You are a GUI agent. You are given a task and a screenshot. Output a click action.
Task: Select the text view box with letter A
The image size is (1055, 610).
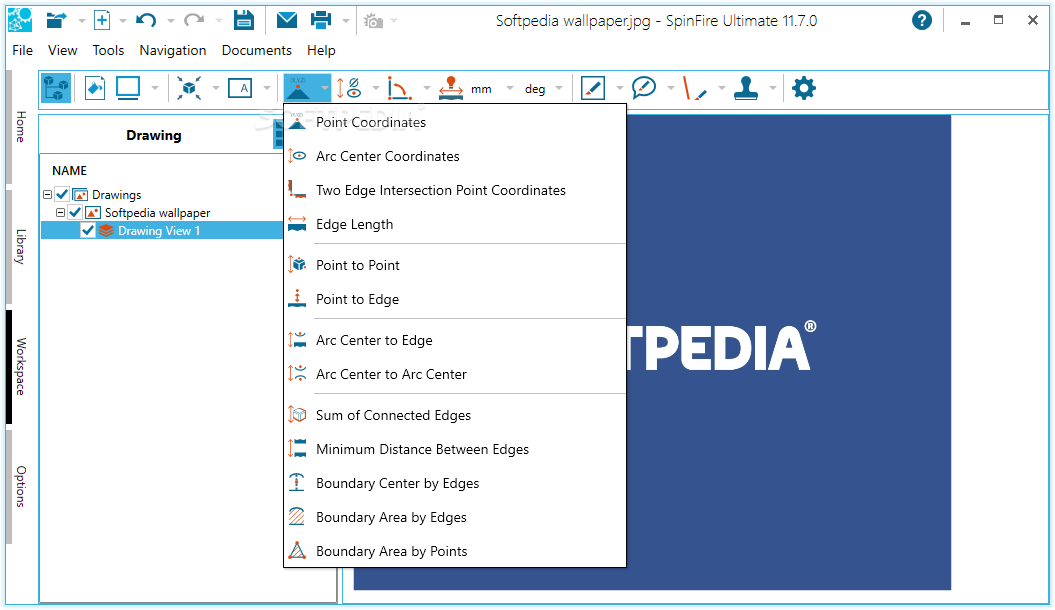240,88
